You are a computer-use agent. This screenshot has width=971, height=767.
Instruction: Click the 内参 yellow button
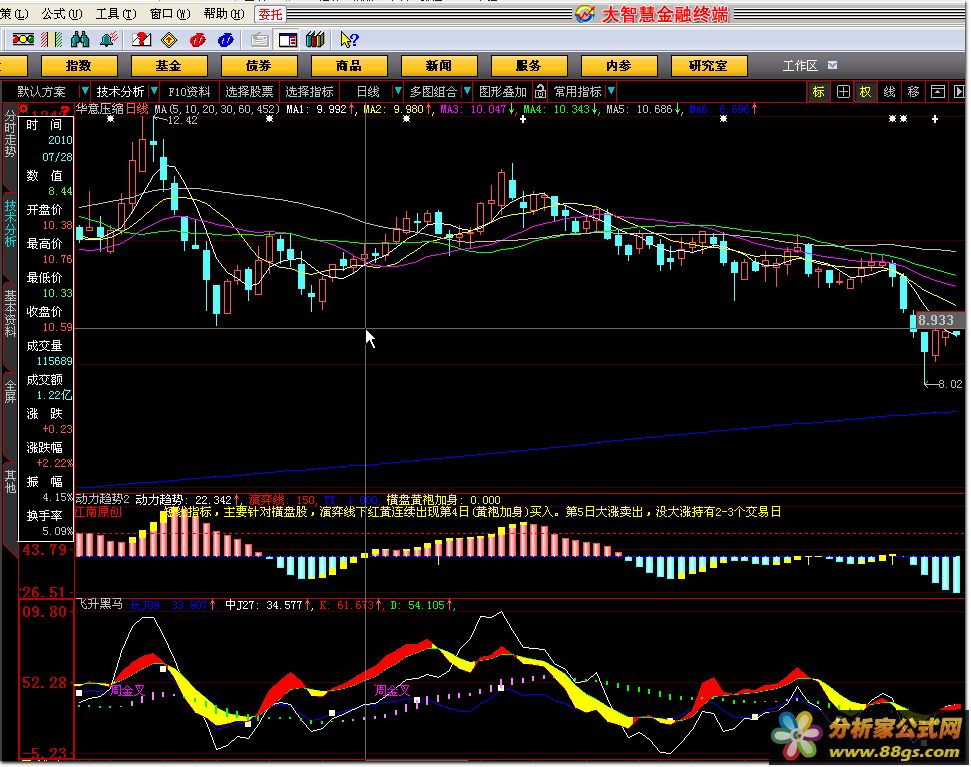pos(619,66)
